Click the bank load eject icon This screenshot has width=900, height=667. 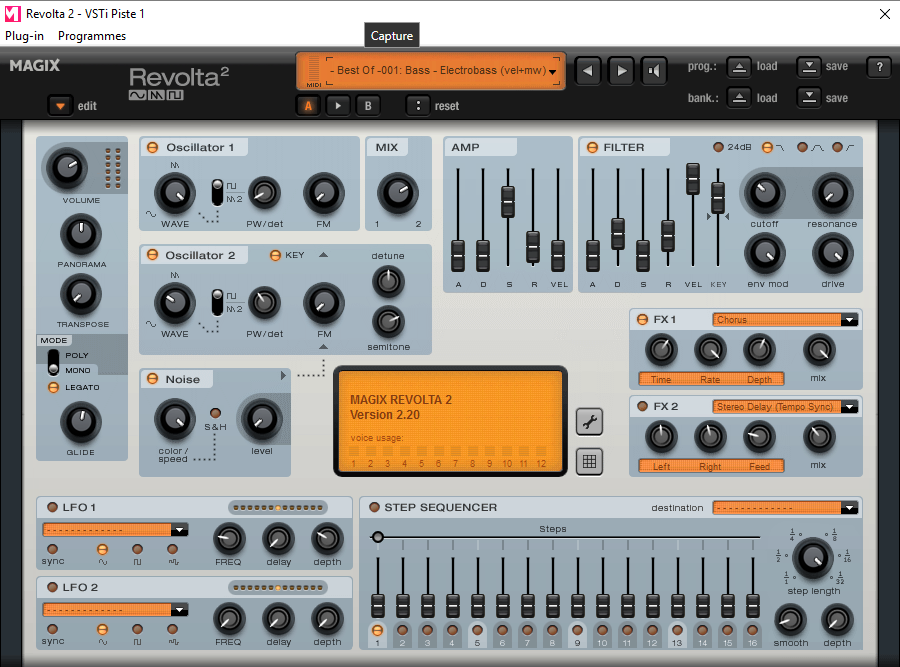pos(739,98)
